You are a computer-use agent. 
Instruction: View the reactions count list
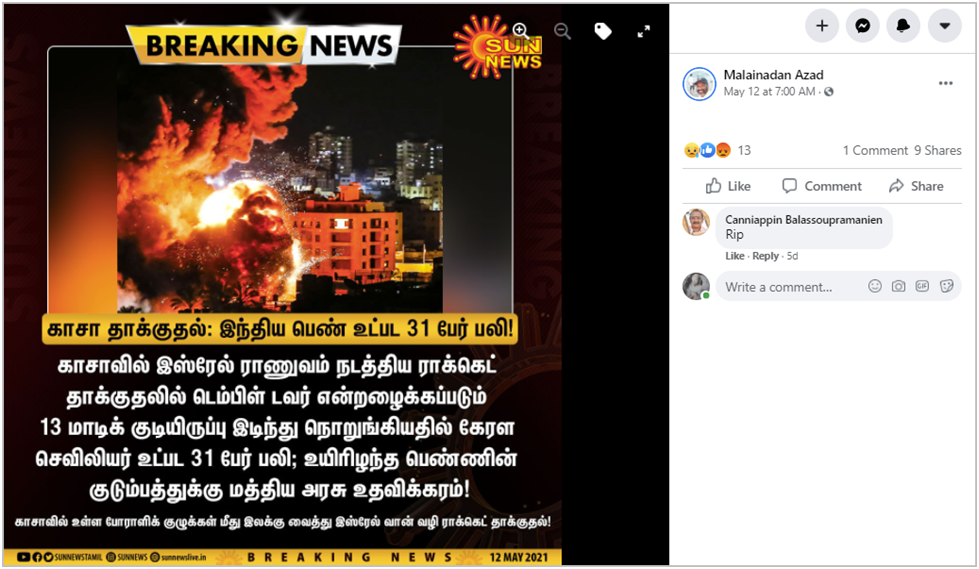pos(717,151)
